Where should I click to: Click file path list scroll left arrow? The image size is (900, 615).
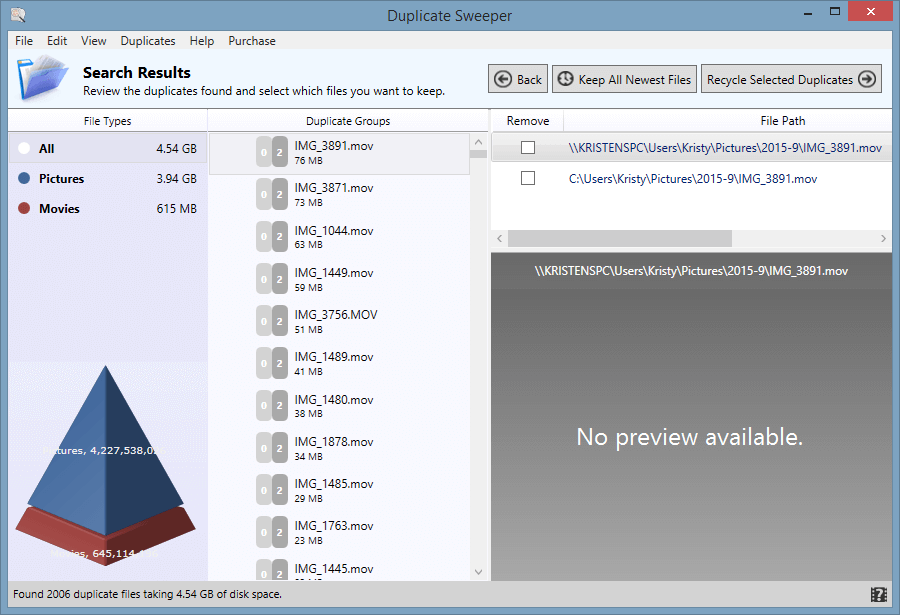(499, 238)
